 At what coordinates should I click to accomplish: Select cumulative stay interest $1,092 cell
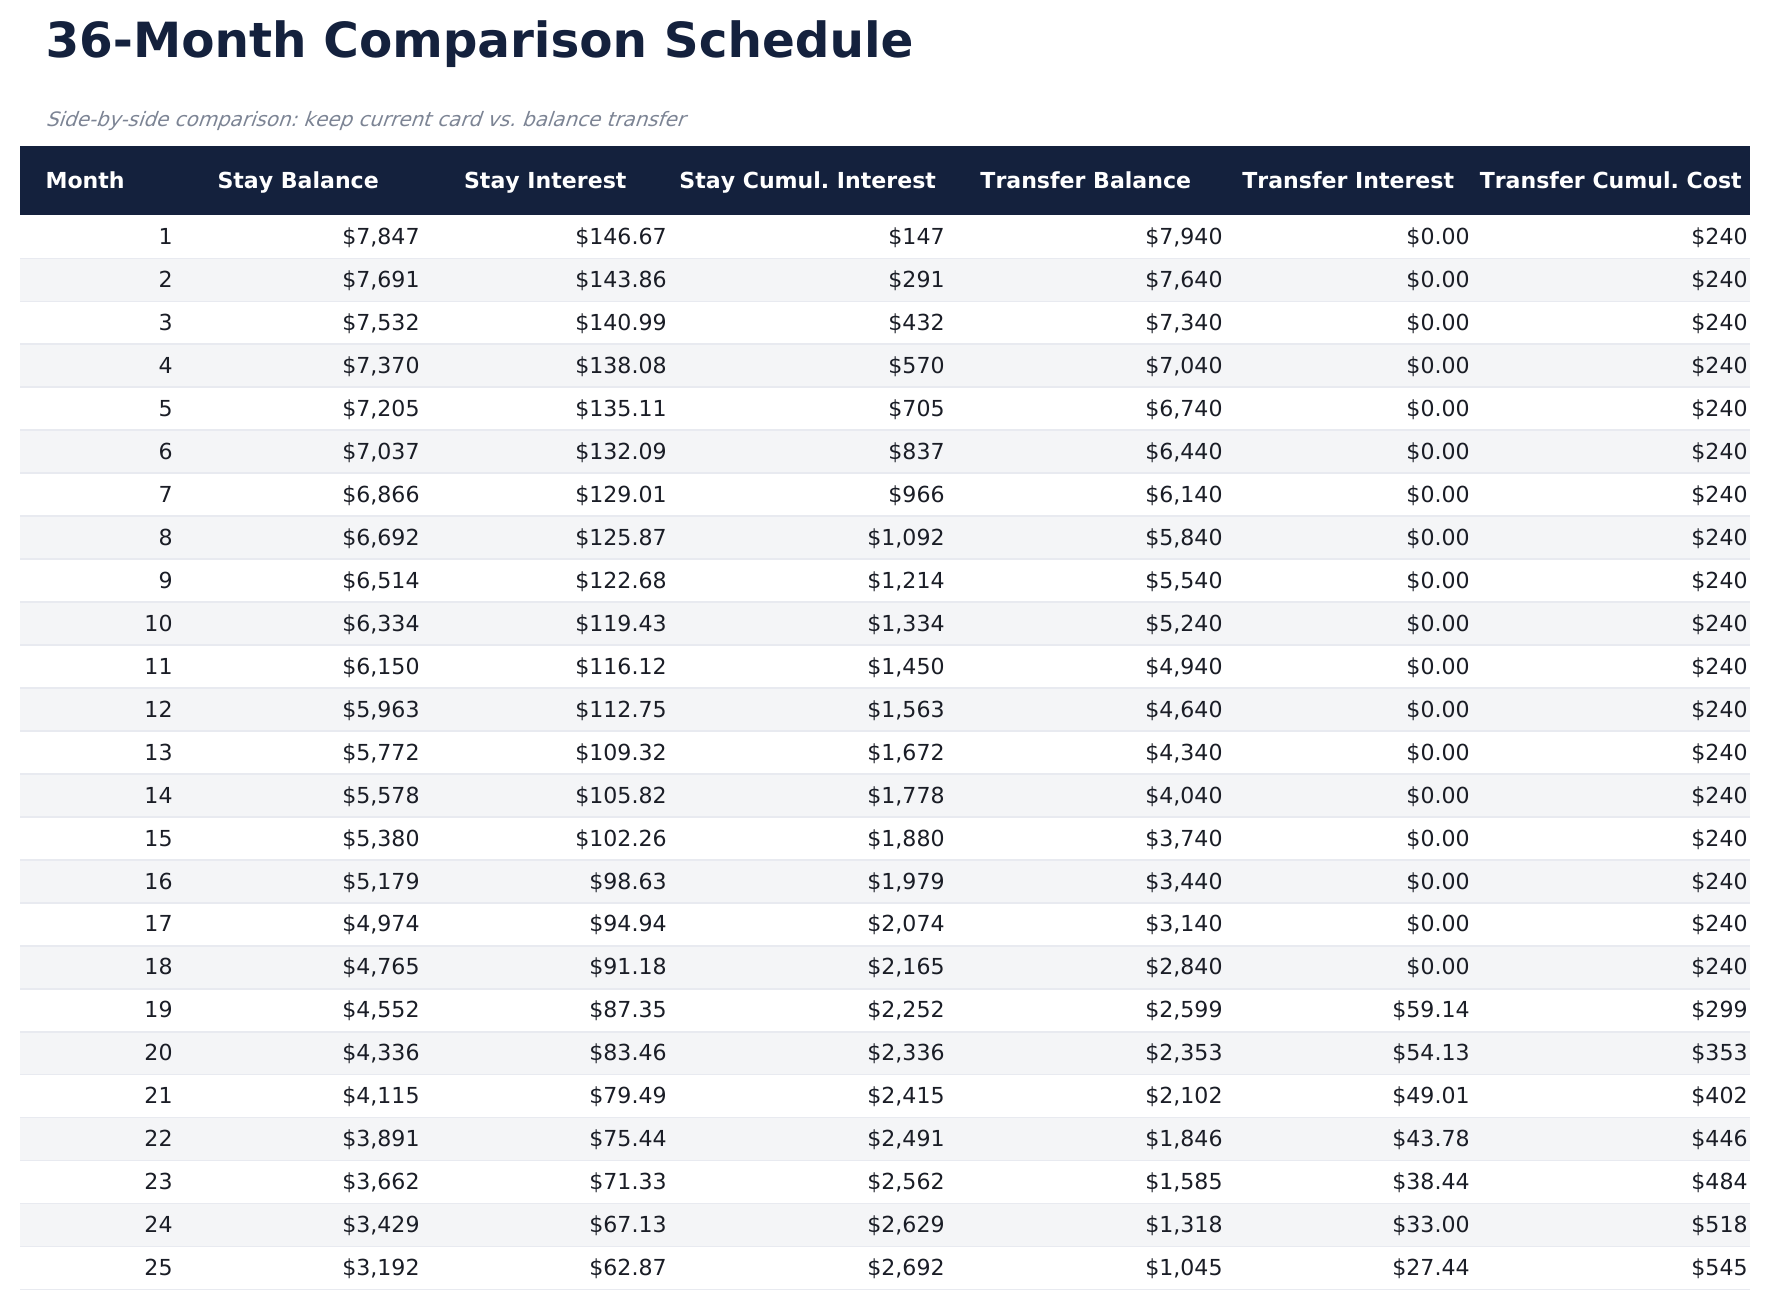pos(906,538)
